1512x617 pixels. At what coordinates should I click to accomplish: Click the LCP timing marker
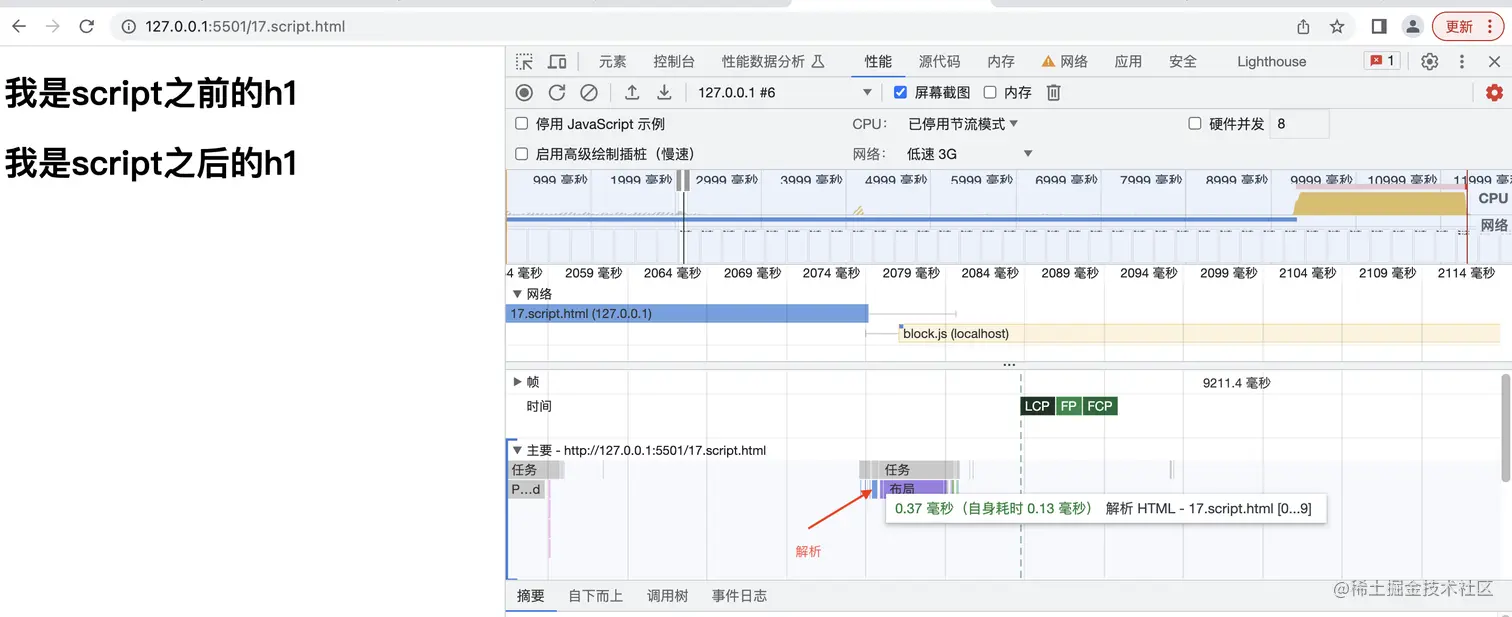(1037, 406)
